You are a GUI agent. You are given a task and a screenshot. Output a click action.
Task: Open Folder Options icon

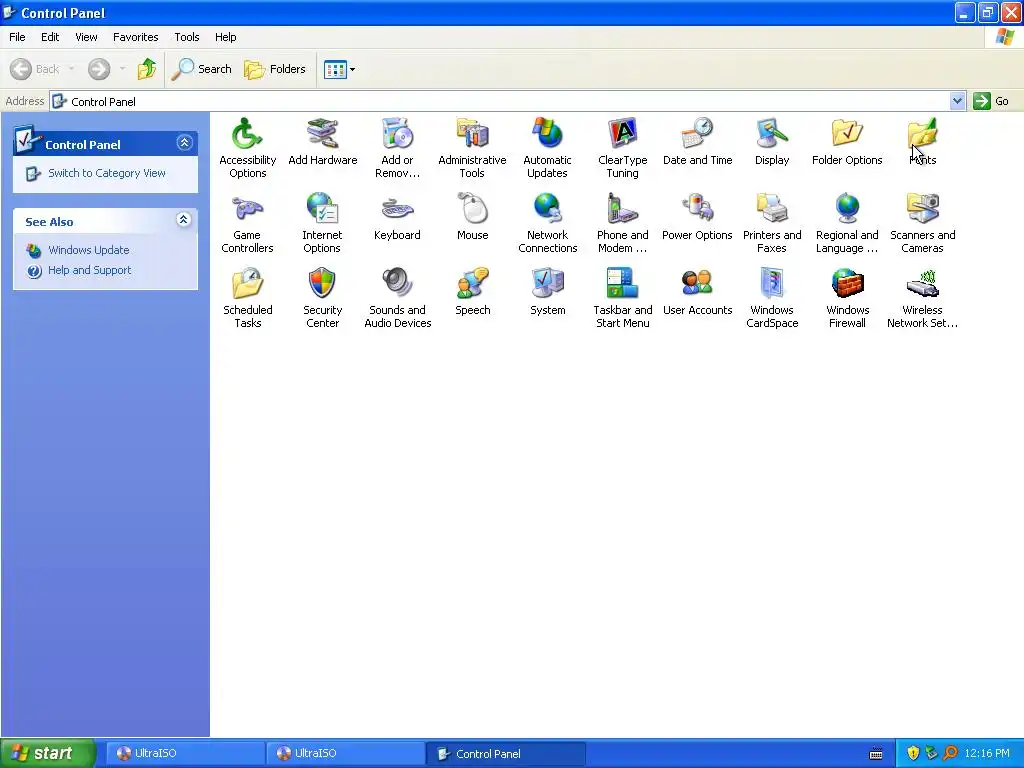click(x=847, y=134)
